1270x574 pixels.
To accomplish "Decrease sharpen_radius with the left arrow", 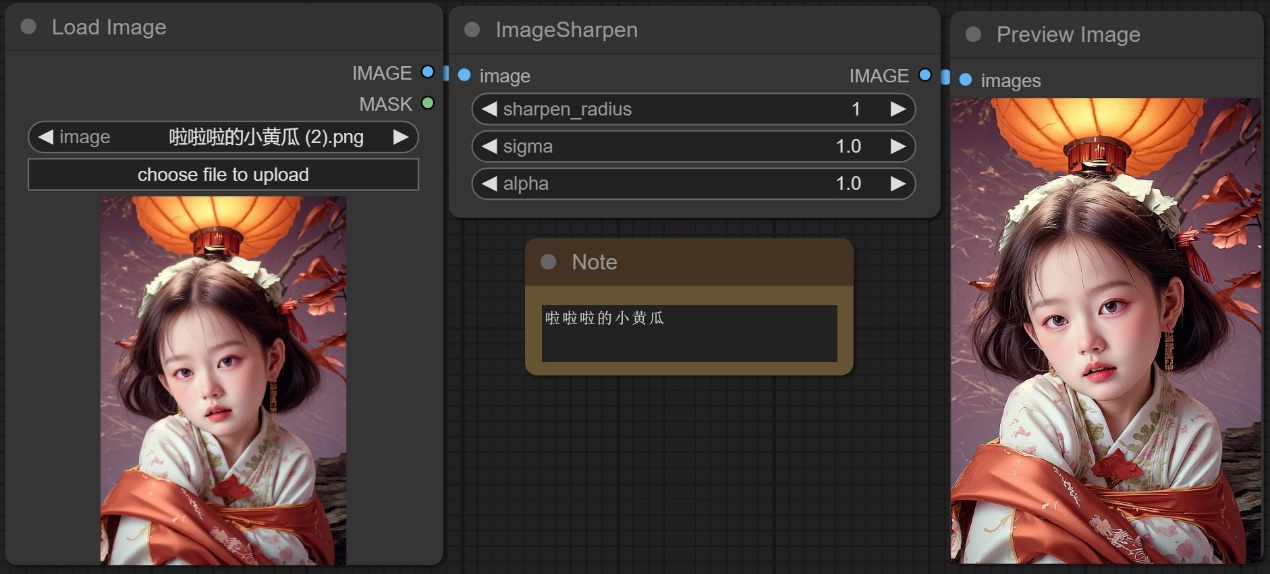I will point(489,109).
